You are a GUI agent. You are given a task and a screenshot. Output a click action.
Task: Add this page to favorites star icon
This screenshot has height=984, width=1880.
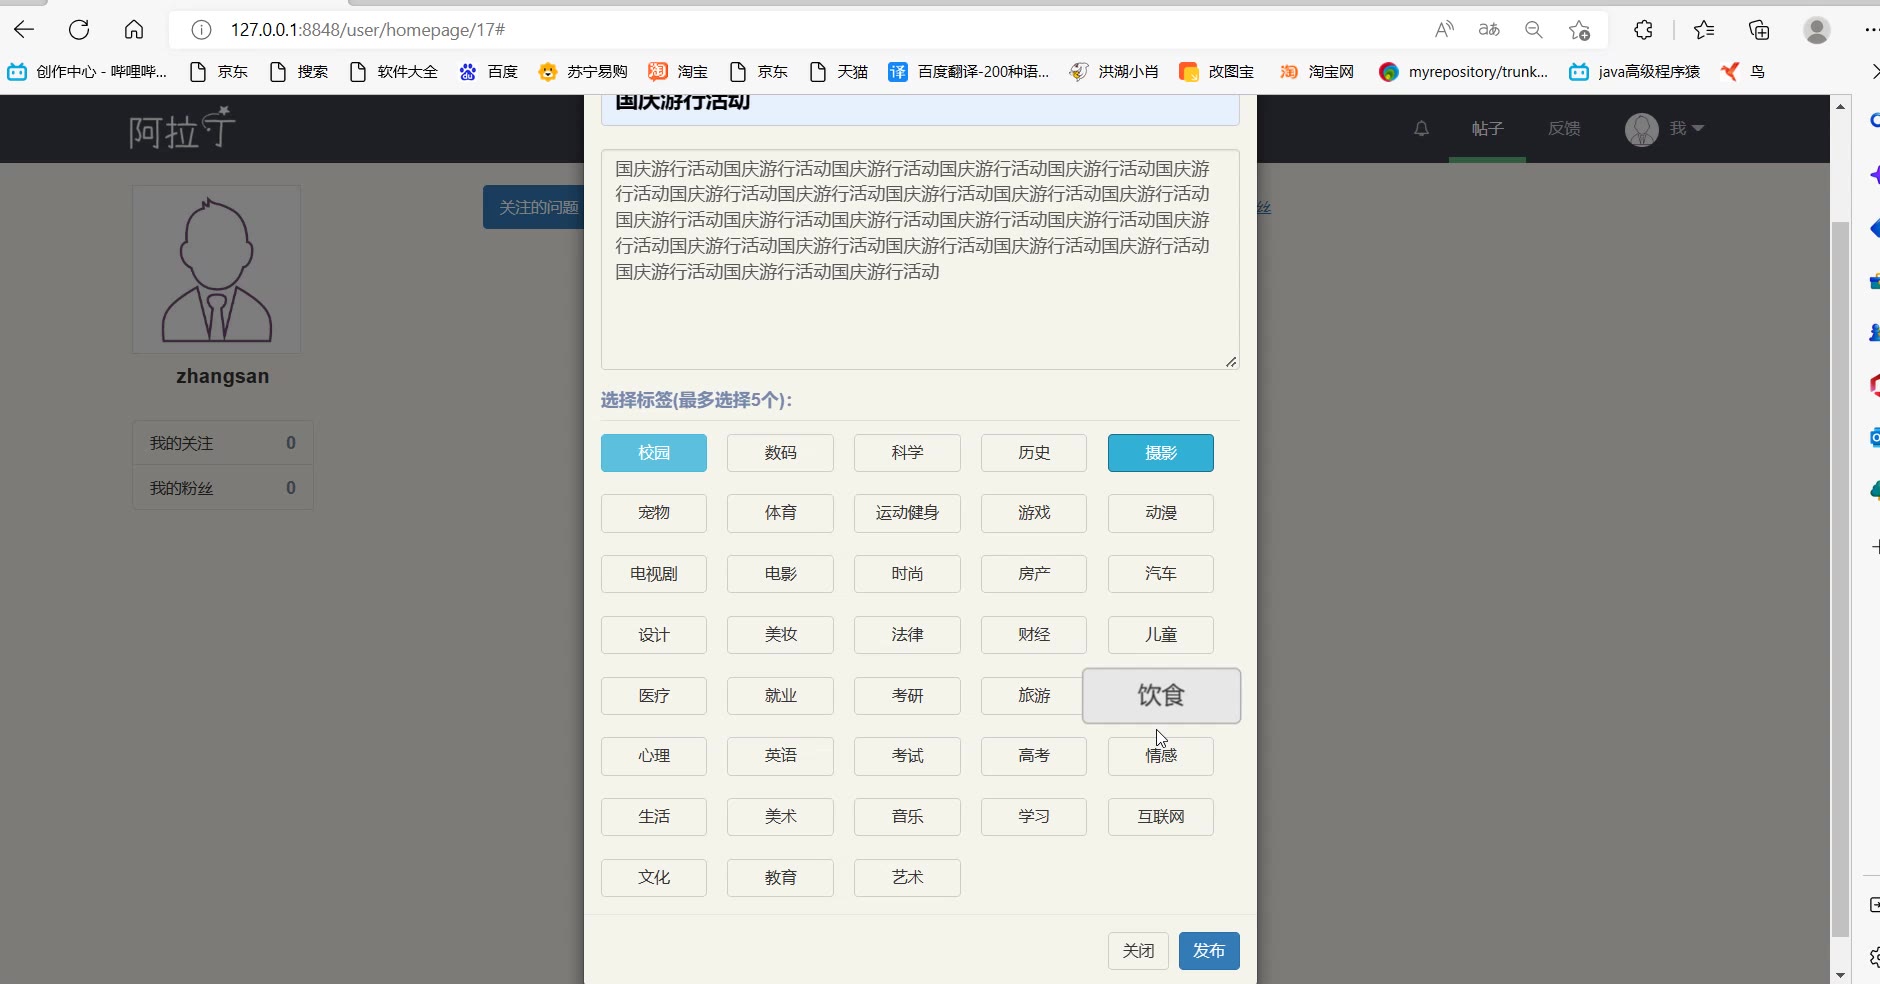1579,30
